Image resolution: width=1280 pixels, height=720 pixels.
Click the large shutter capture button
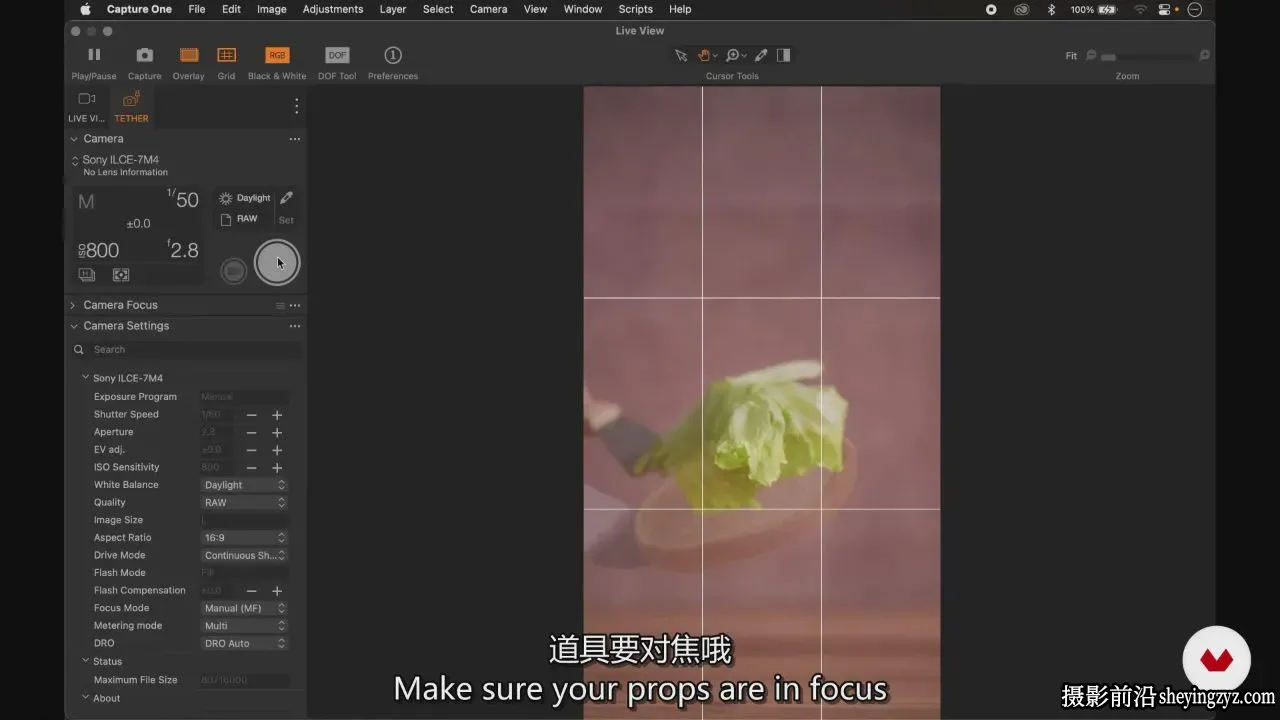[277, 263]
